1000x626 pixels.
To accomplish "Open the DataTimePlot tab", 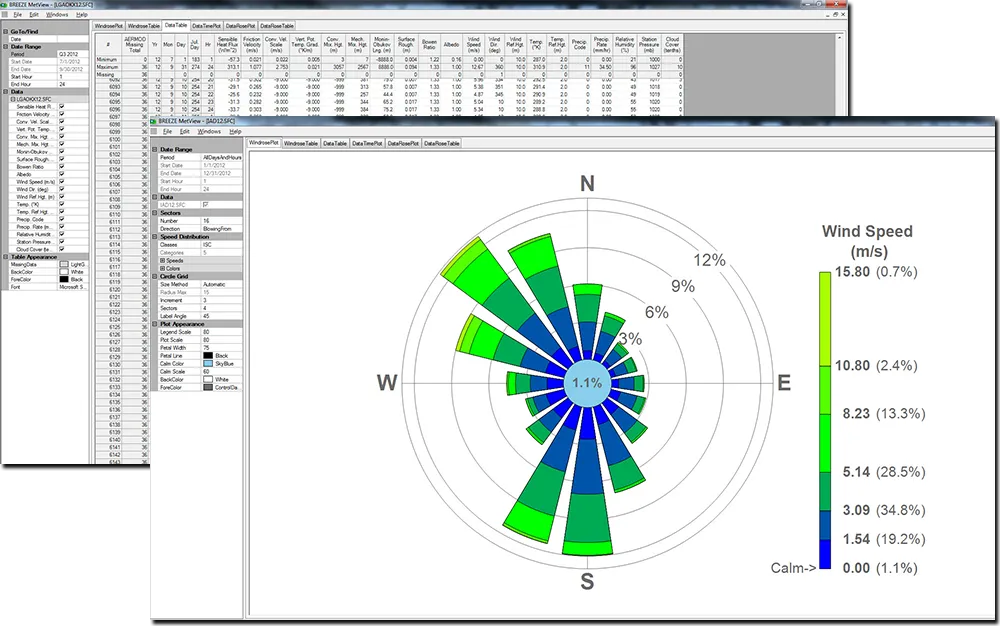I will point(367,143).
